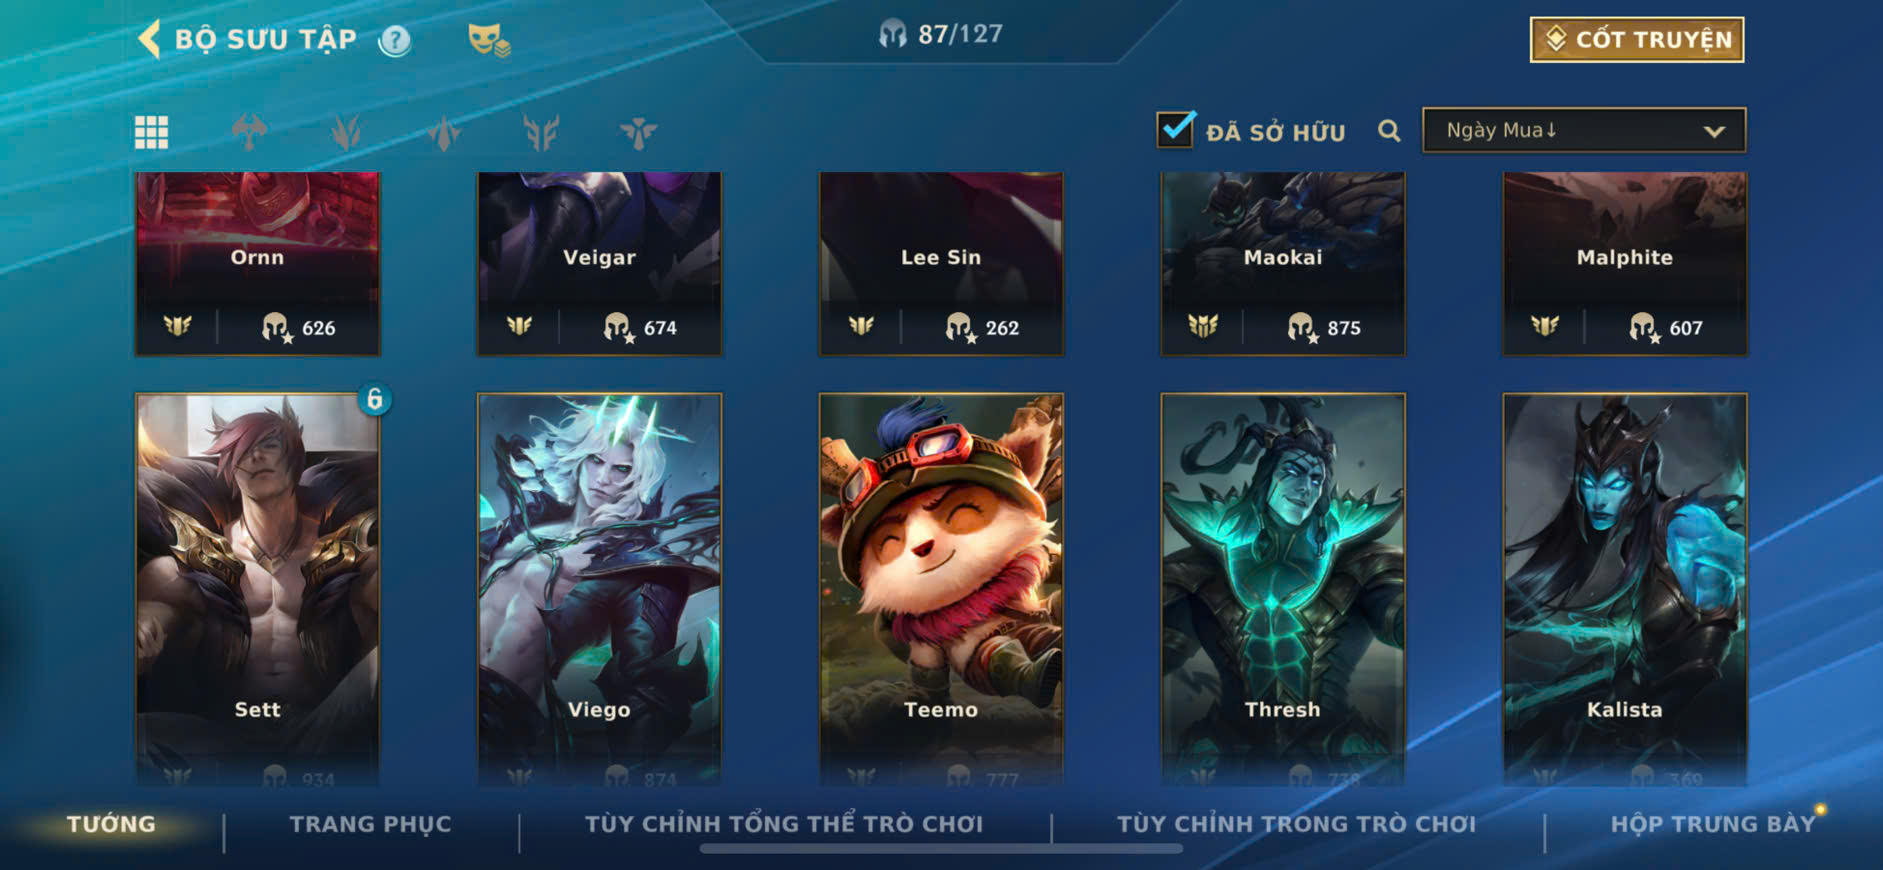Filter by the fourth role icon after grid
1883x870 pixels.
pyautogui.click(x=541, y=132)
